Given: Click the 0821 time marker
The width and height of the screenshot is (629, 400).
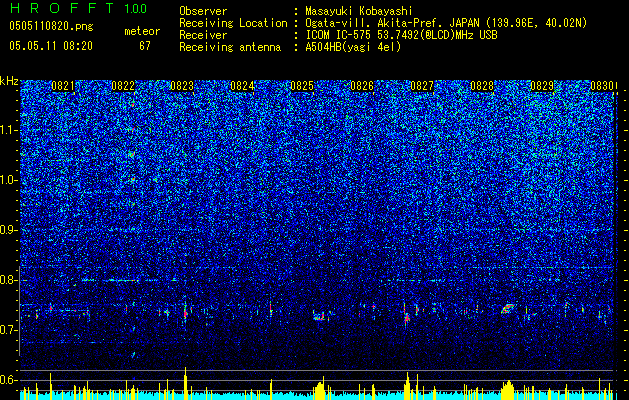Looking at the screenshot, I should [x=63, y=86].
